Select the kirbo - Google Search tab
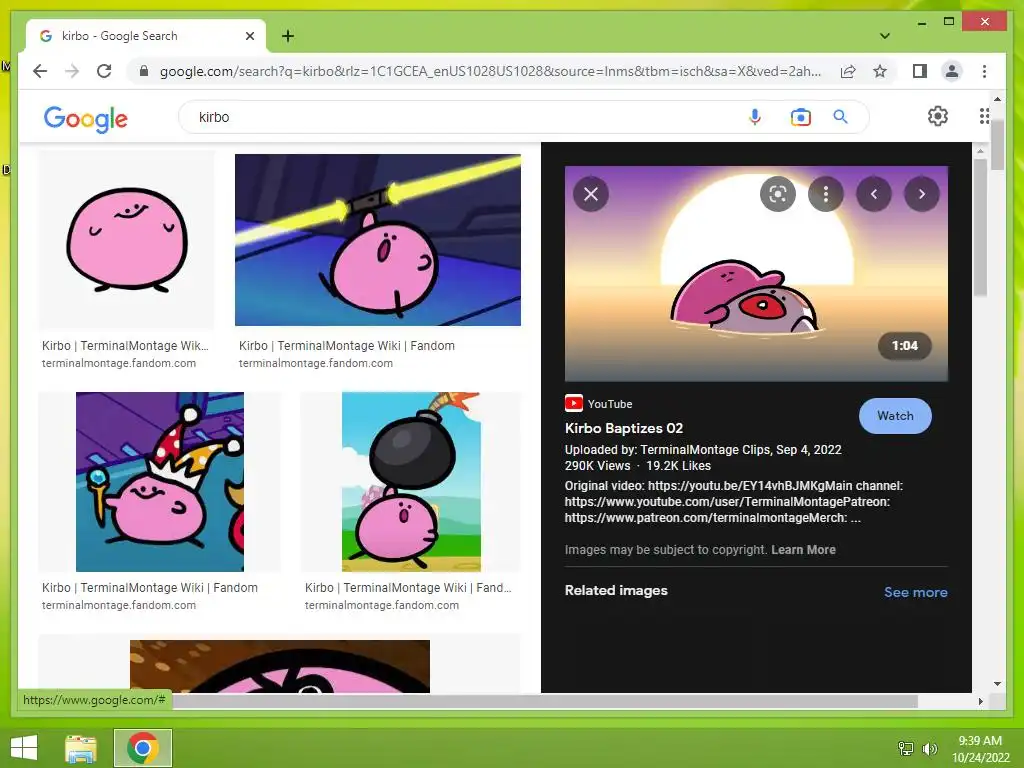The width and height of the screenshot is (1024, 768). [146, 36]
